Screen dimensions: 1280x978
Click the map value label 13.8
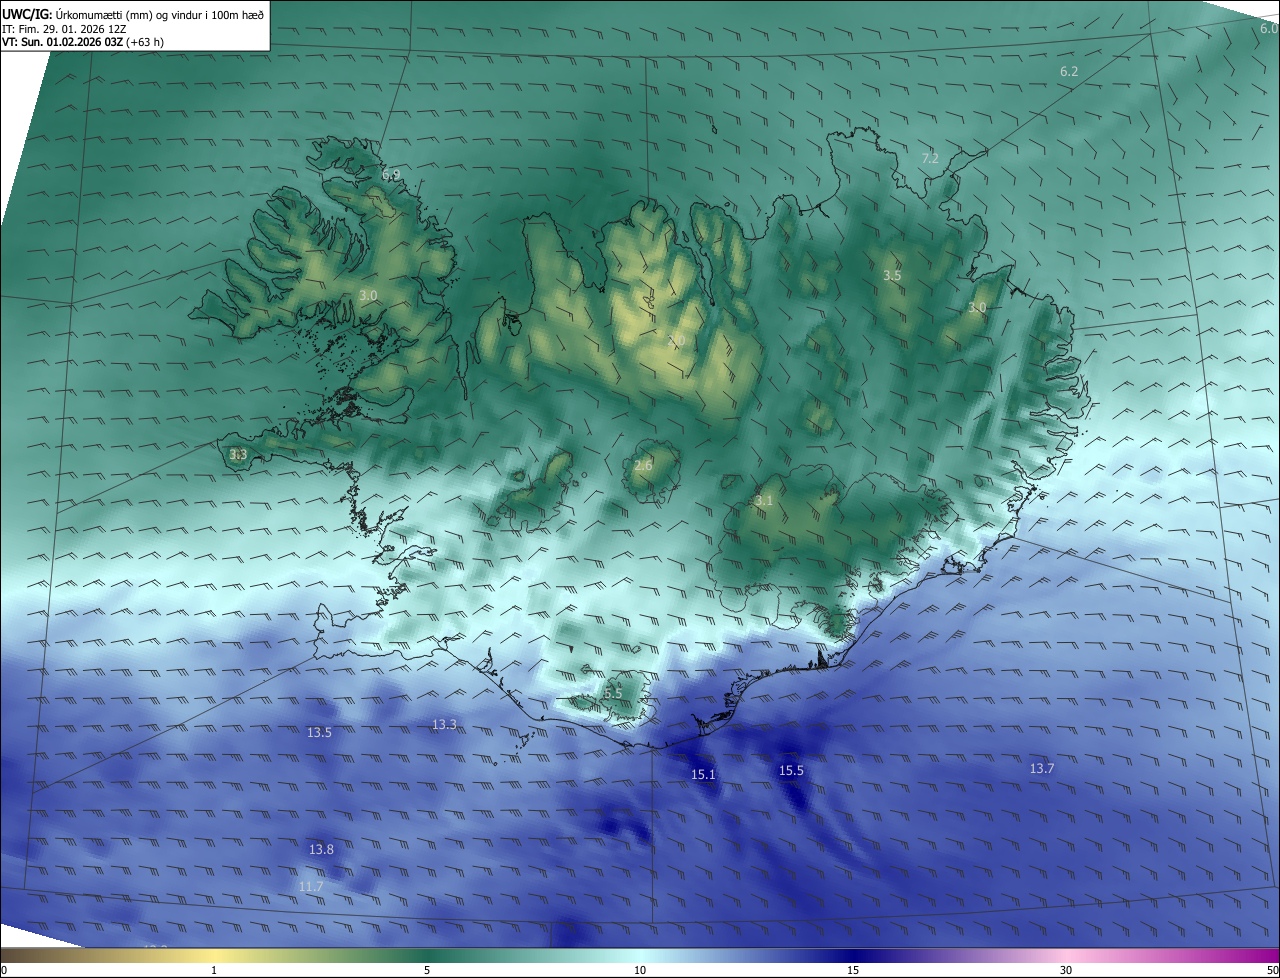tap(321, 849)
